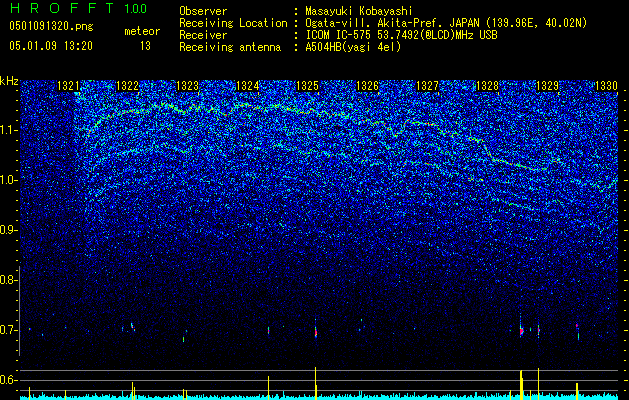Click the meteor count value 13
This screenshot has height=400, width=629.
145,46
